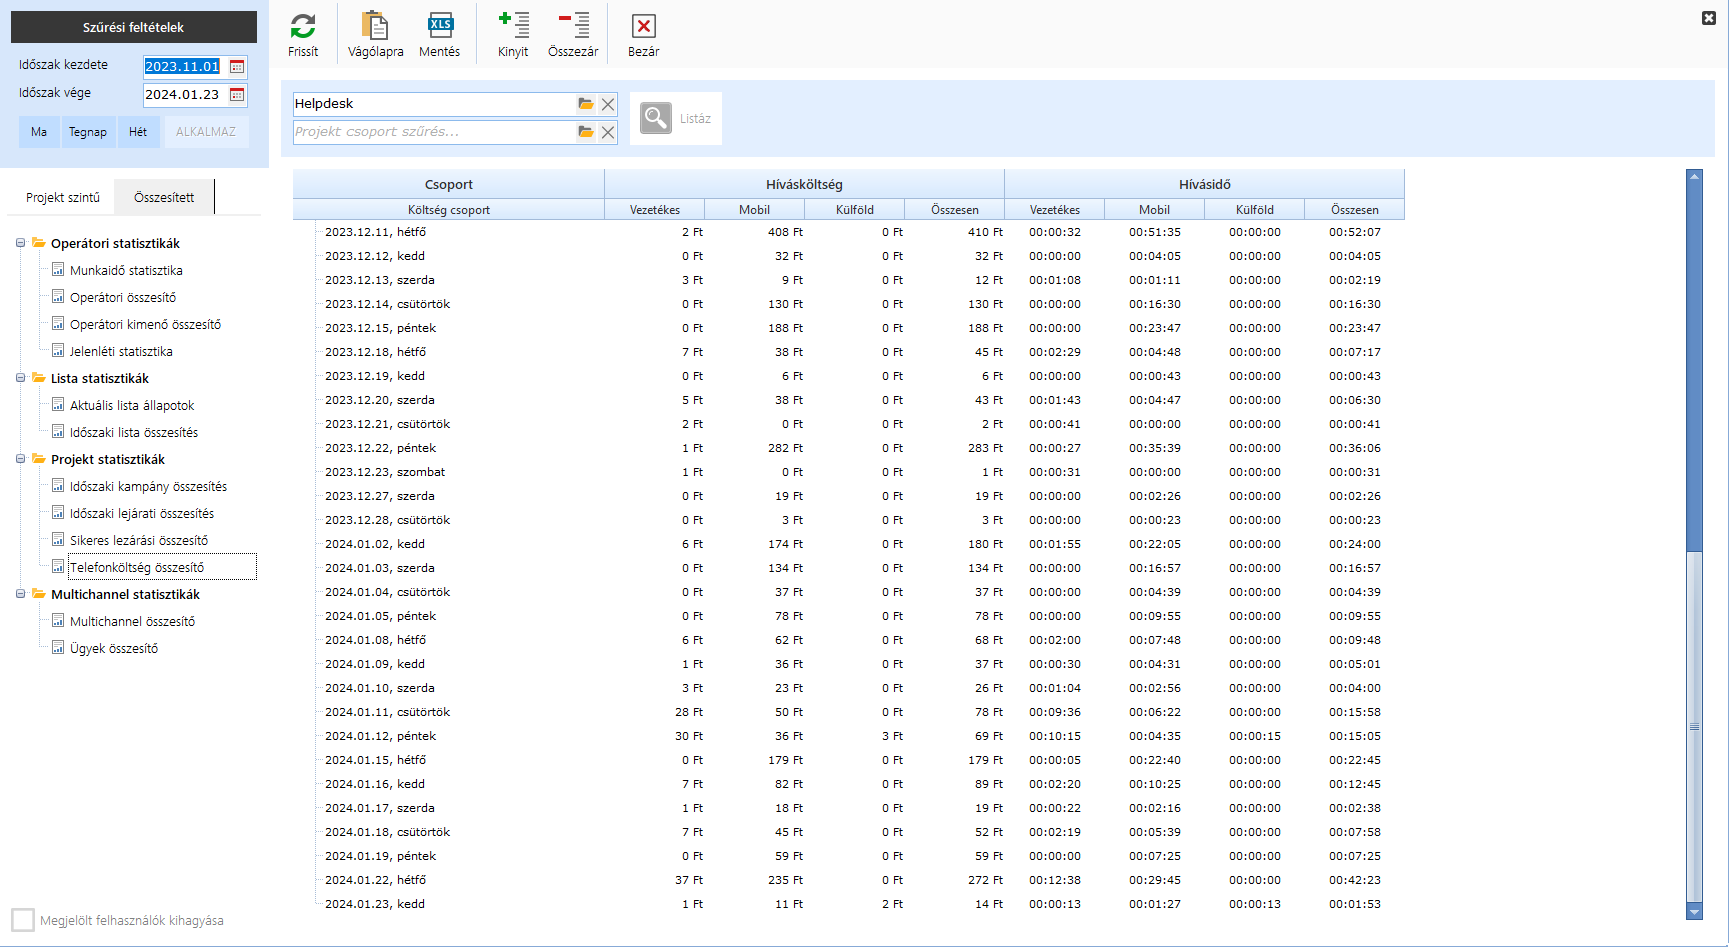The height and width of the screenshot is (947, 1729).
Task: Collapse the Projekt statisztikák tree node
Action: coord(21,459)
